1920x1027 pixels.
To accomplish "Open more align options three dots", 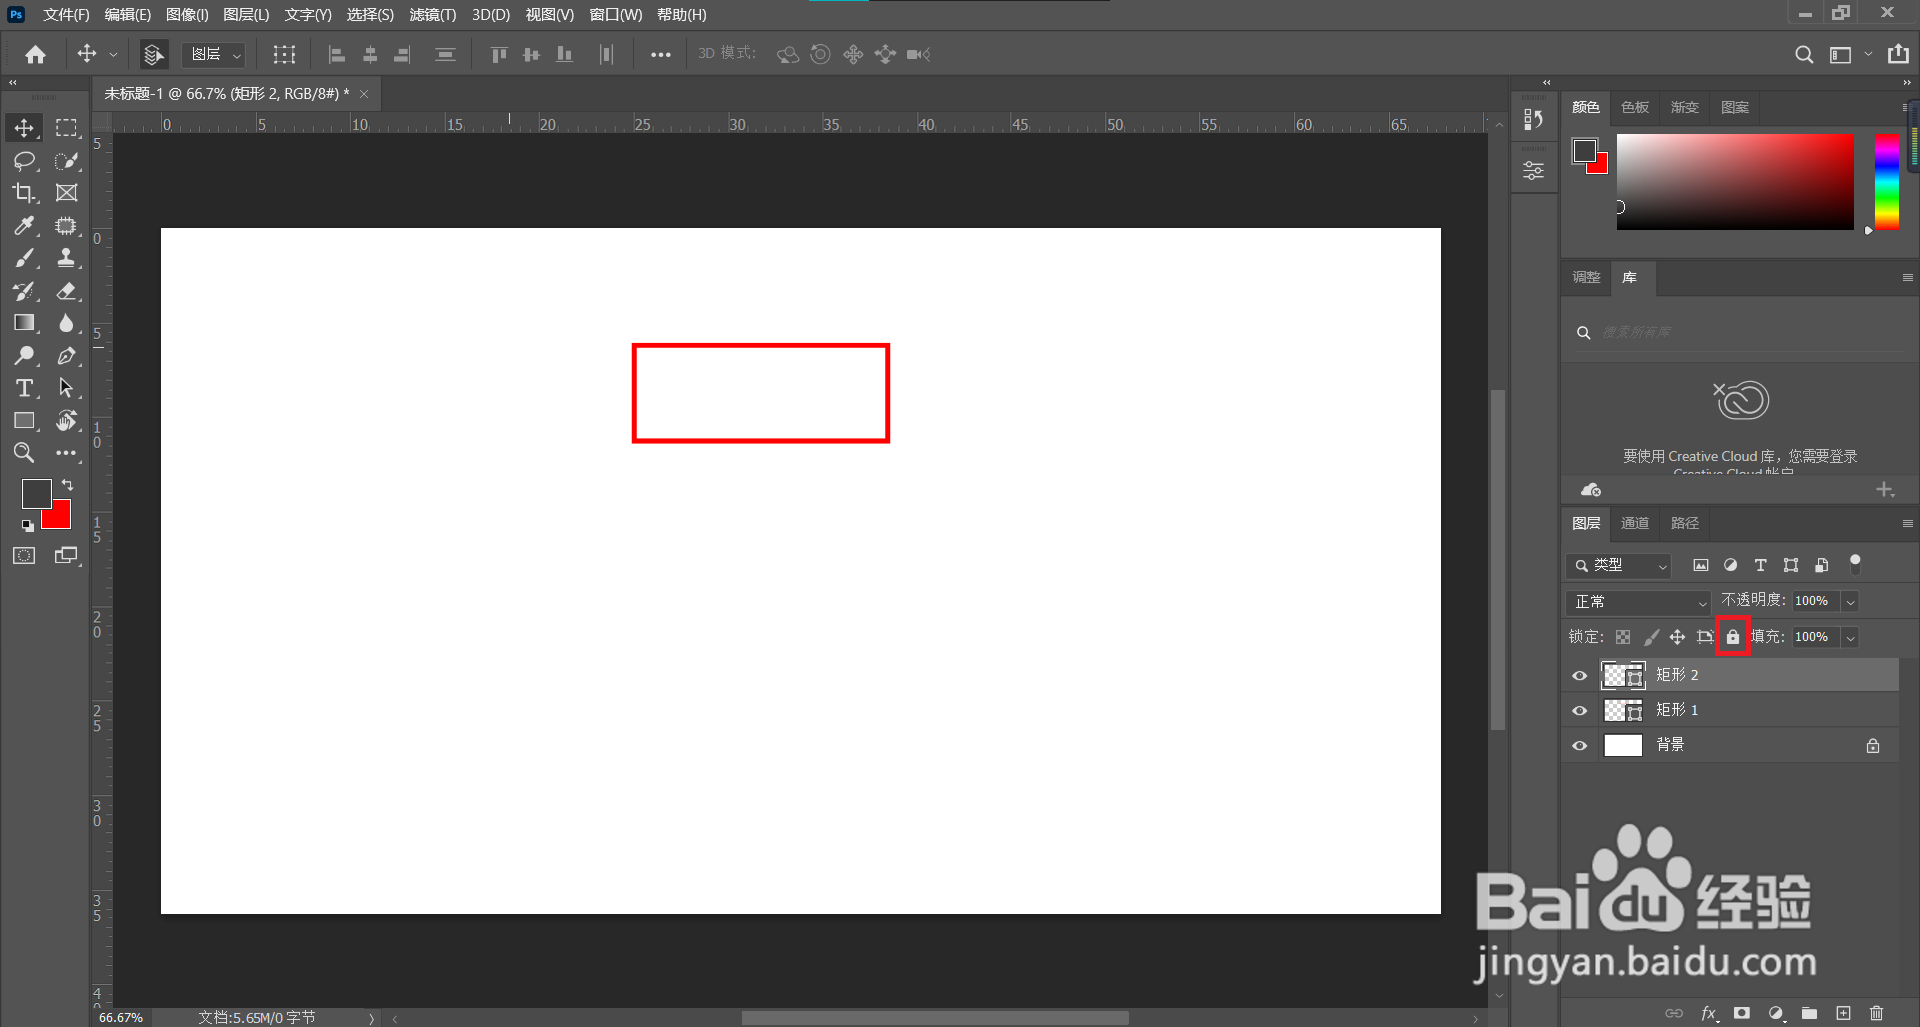I will (660, 55).
